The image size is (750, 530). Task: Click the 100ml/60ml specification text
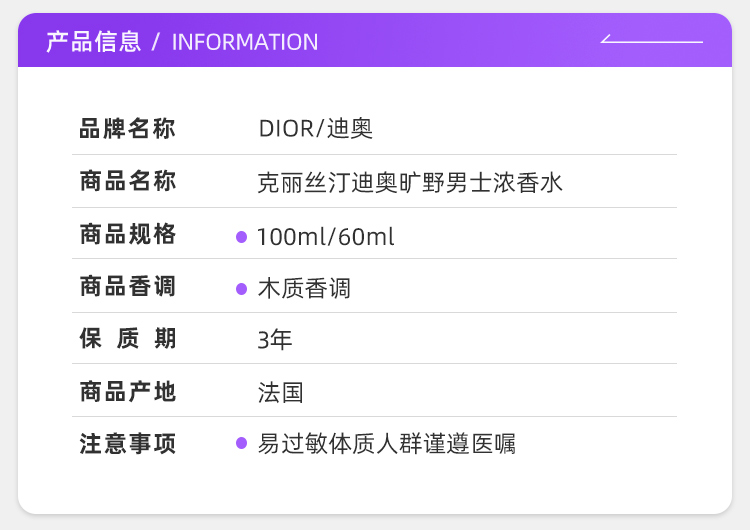pyautogui.click(x=326, y=237)
